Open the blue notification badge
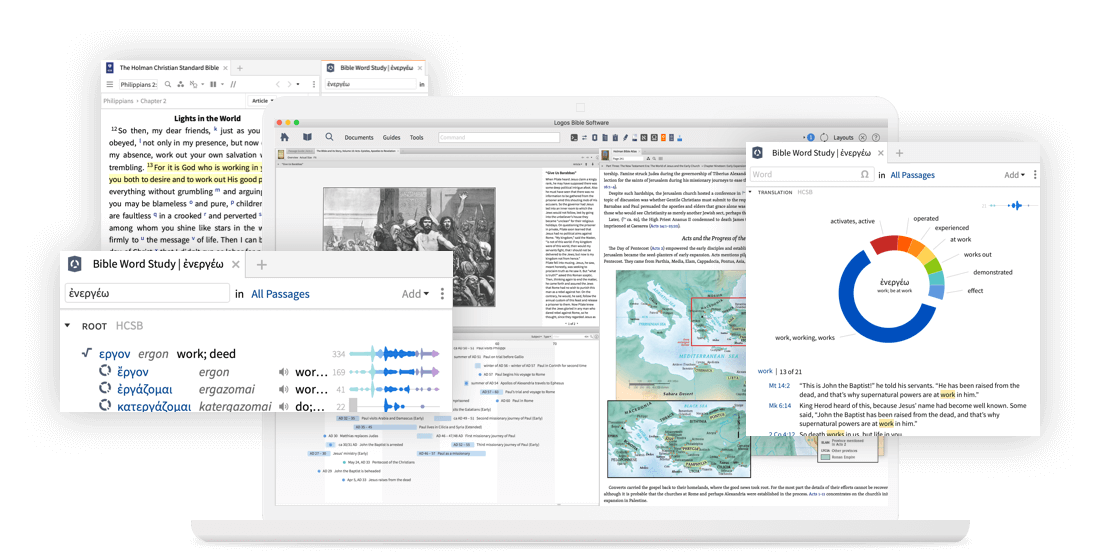The width and height of the screenshot is (1100, 554). click(810, 137)
